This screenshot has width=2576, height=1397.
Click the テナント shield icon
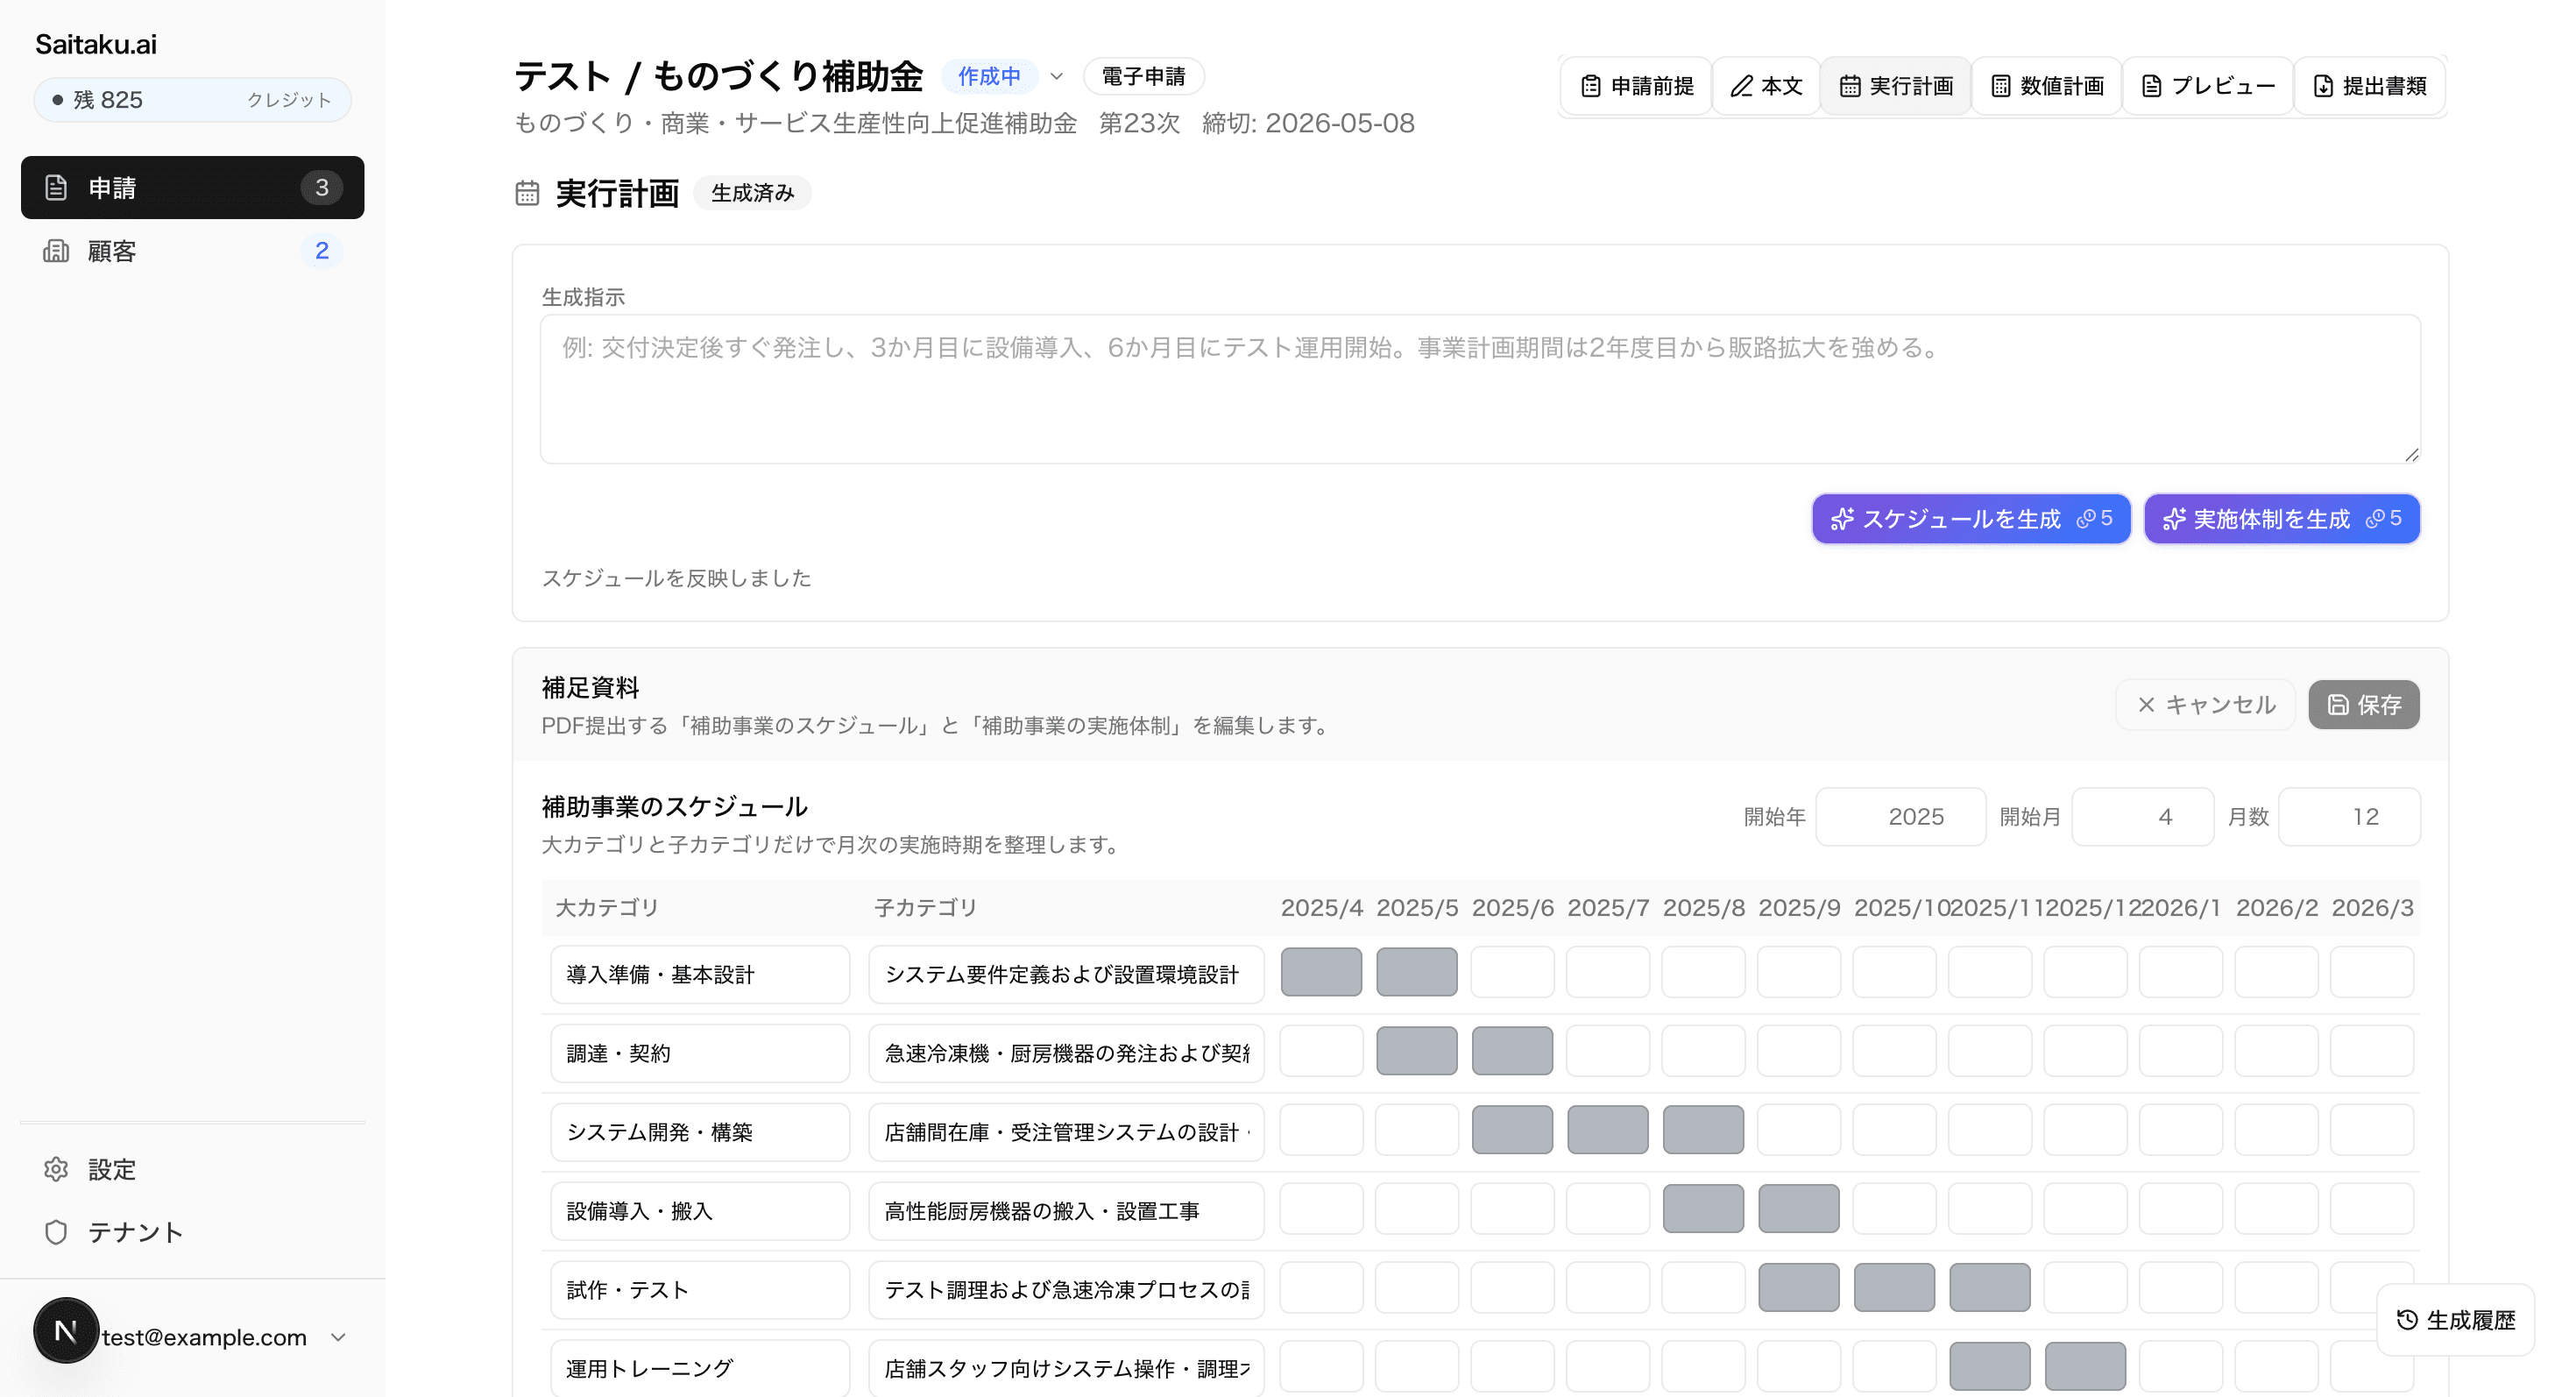point(56,1232)
